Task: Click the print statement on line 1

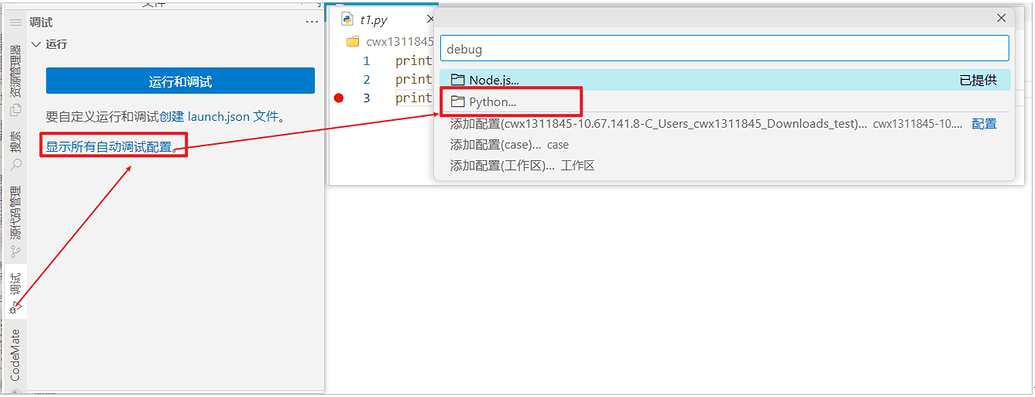Action: [x=414, y=61]
